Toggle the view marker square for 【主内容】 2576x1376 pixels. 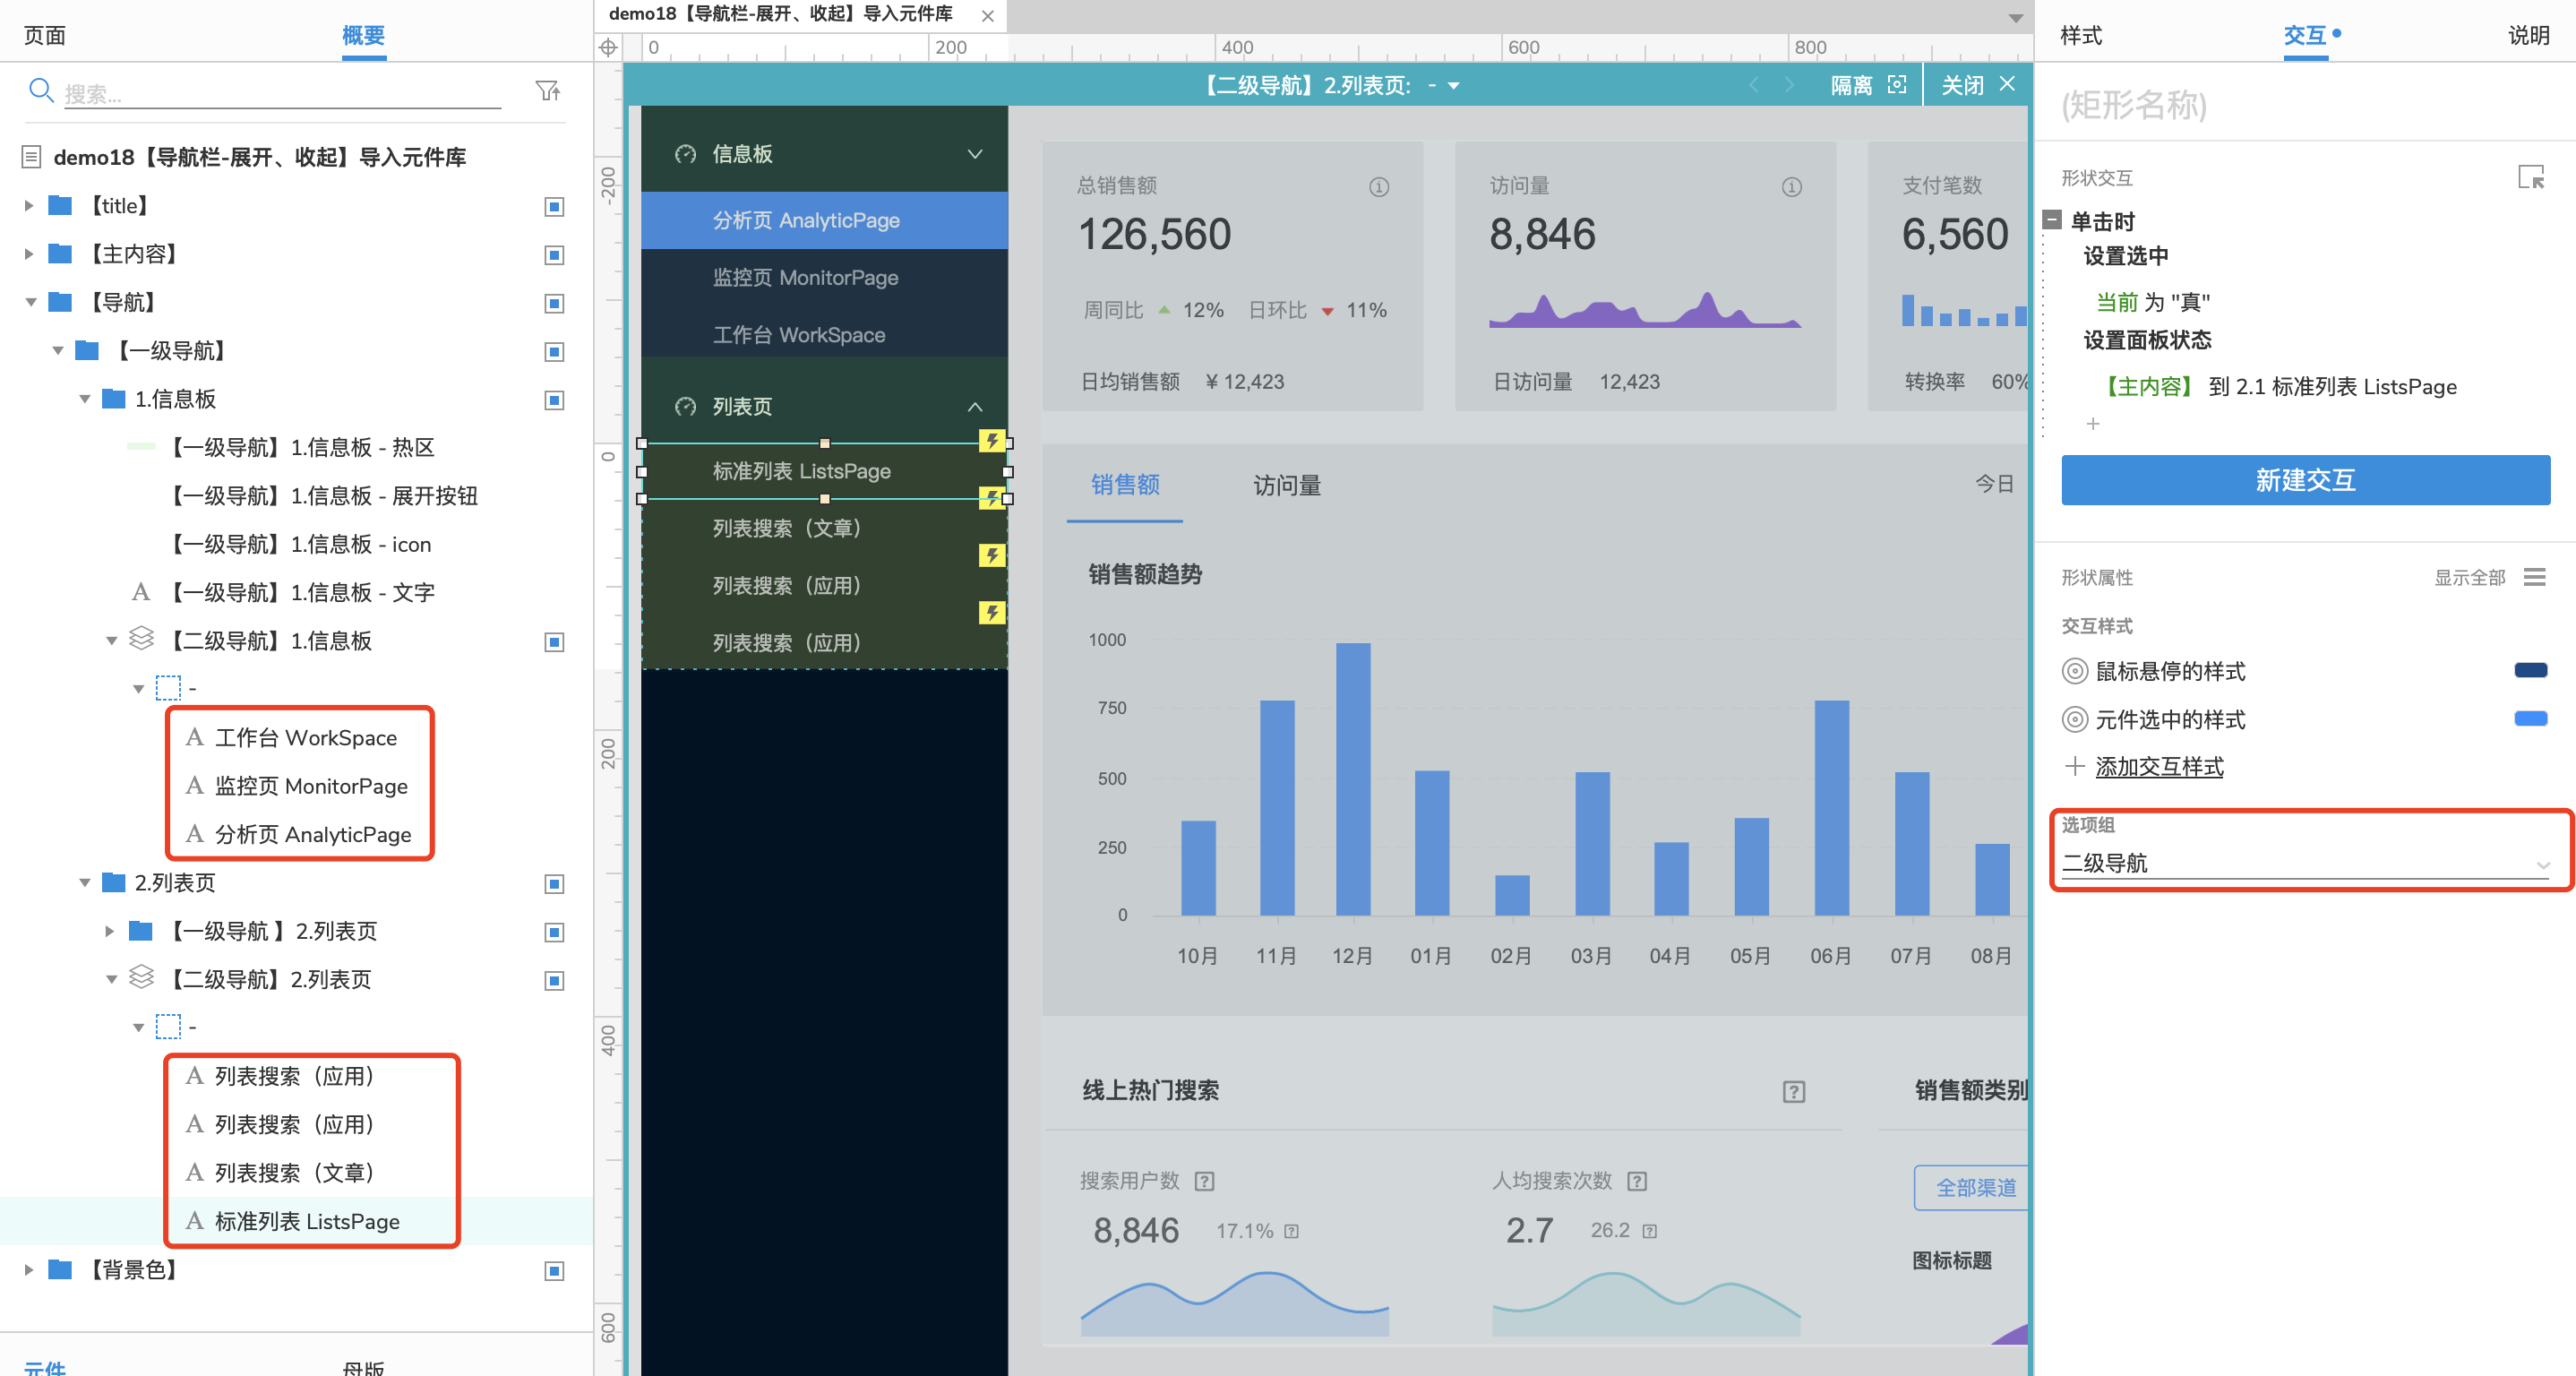pos(554,255)
